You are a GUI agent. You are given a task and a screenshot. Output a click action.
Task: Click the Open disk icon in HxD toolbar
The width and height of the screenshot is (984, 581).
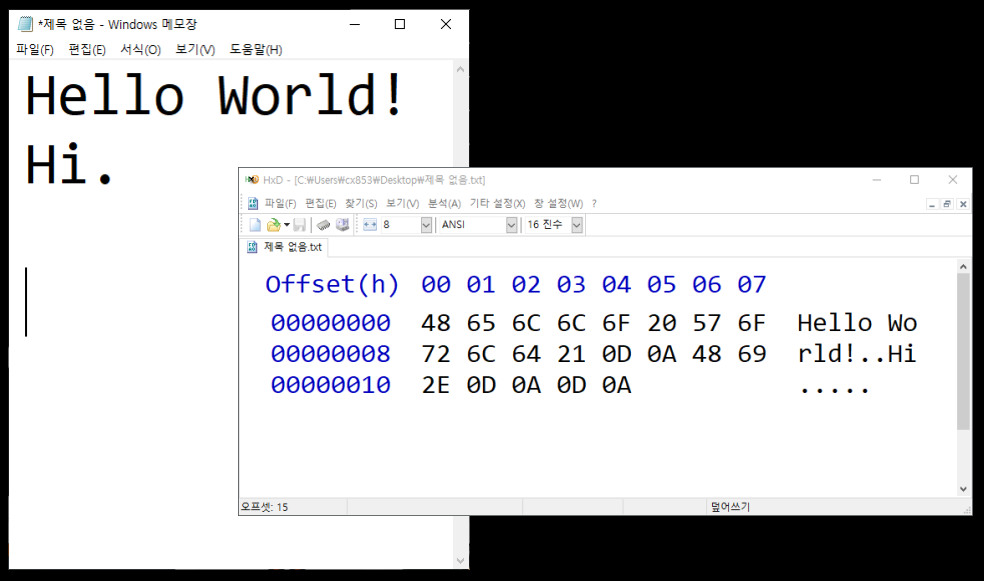coord(342,225)
